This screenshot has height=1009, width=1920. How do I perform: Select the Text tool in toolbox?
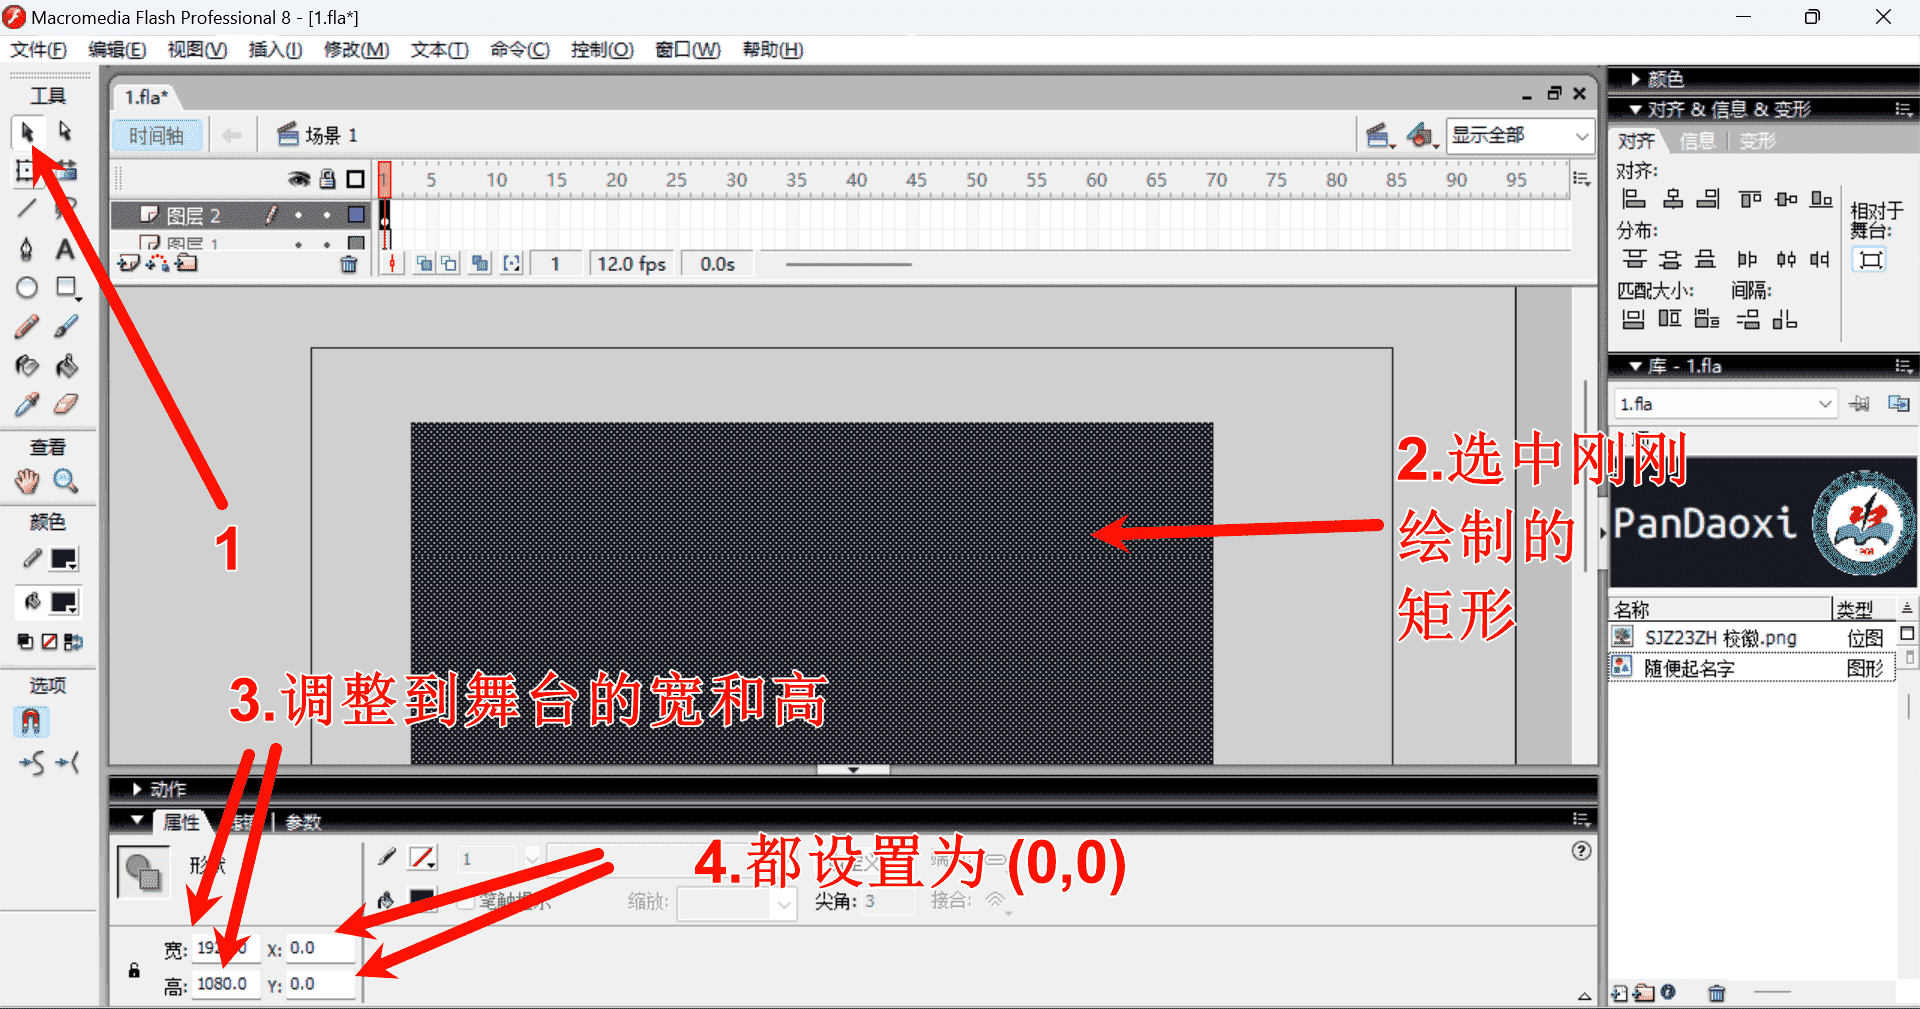click(65, 249)
